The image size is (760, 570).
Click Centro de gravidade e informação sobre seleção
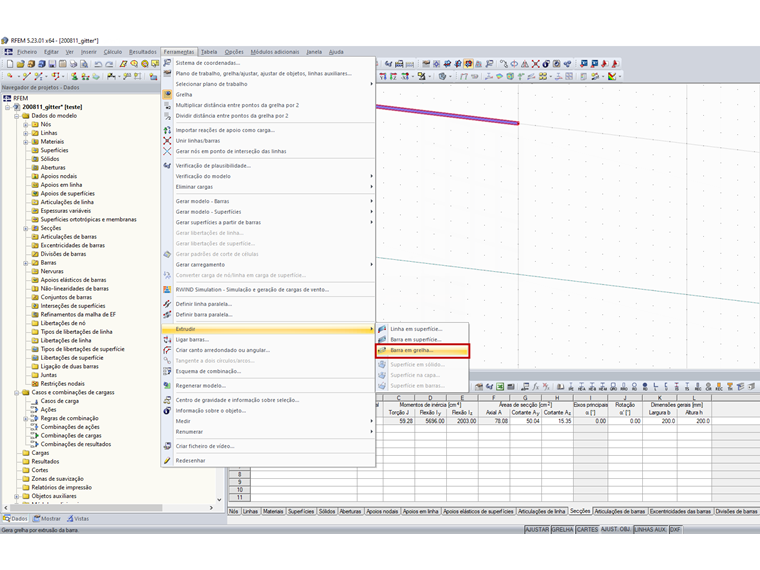click(x=269, y=400)
